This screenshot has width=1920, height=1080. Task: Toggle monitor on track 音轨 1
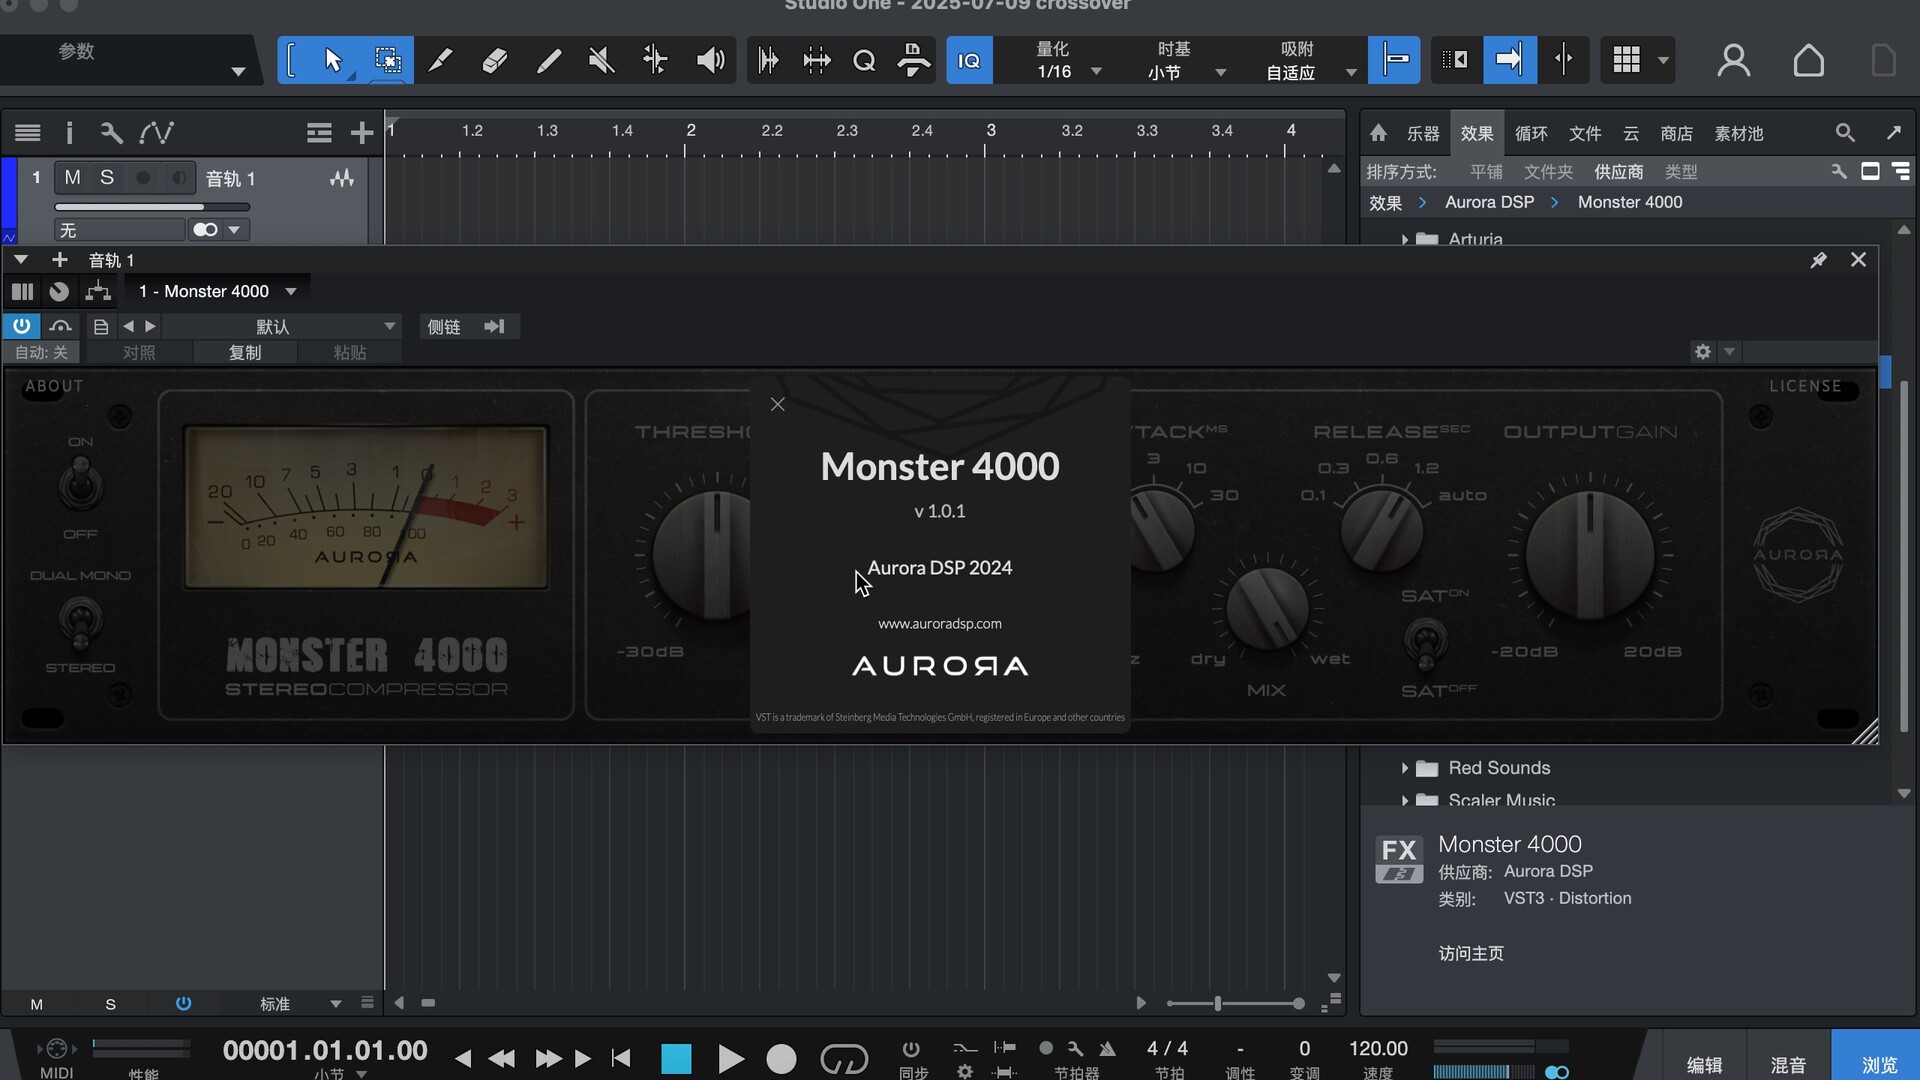click(178, 178)
